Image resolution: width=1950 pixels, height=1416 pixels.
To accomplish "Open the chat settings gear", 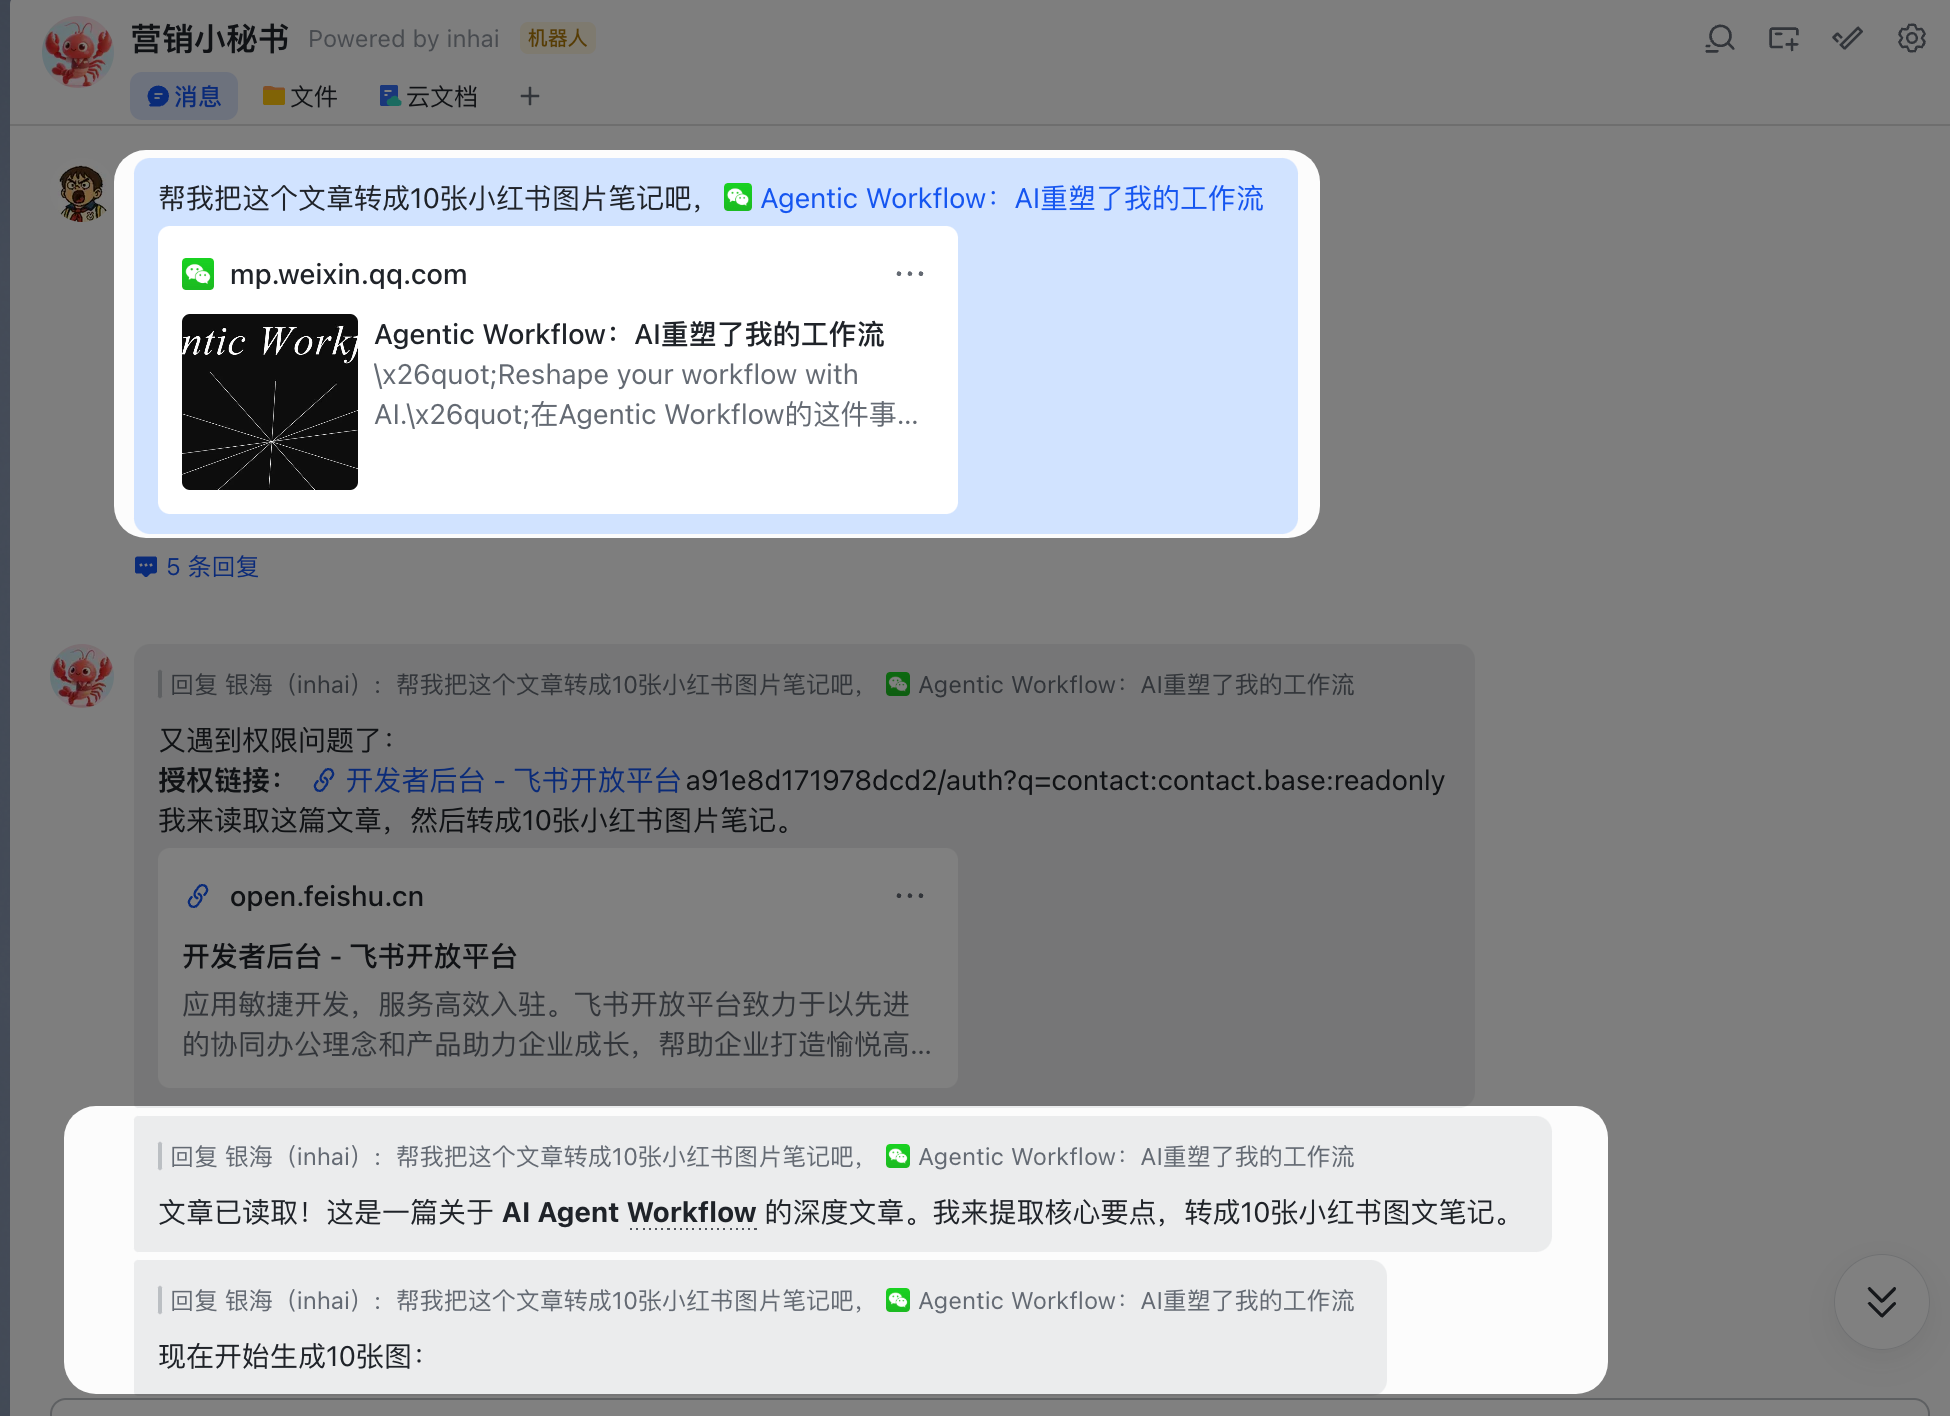I will pyautogui.click(x=1911, y=39).
